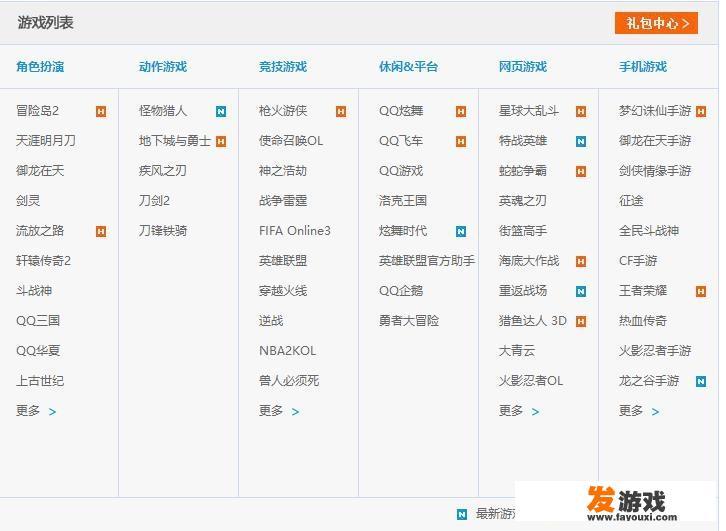Viewport: 726px width, 531px height.
Task: Open the 英雄联盟 game link
Action: (x=282, y=261)
